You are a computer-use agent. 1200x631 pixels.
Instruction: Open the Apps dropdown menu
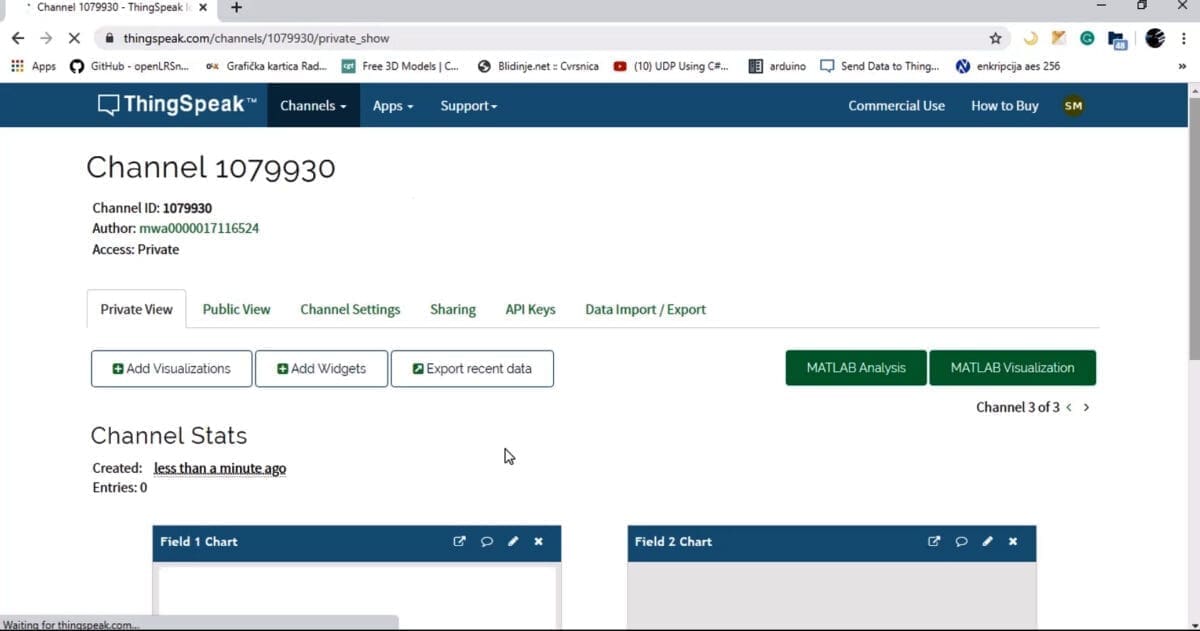392,106
